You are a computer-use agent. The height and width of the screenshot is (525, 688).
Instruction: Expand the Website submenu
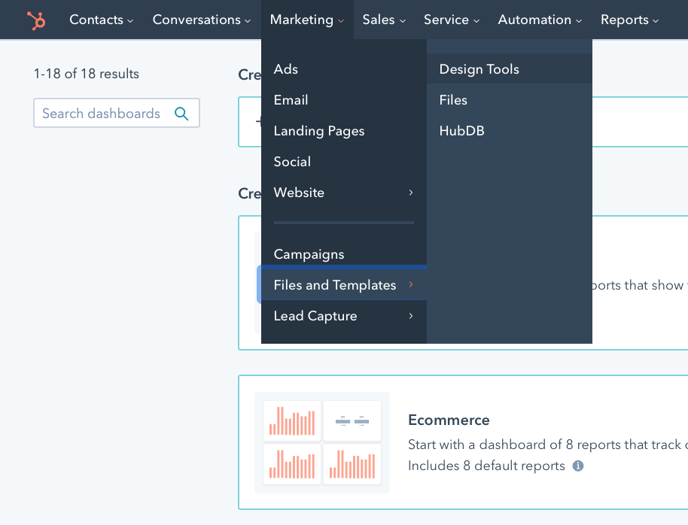coord(344,193)
